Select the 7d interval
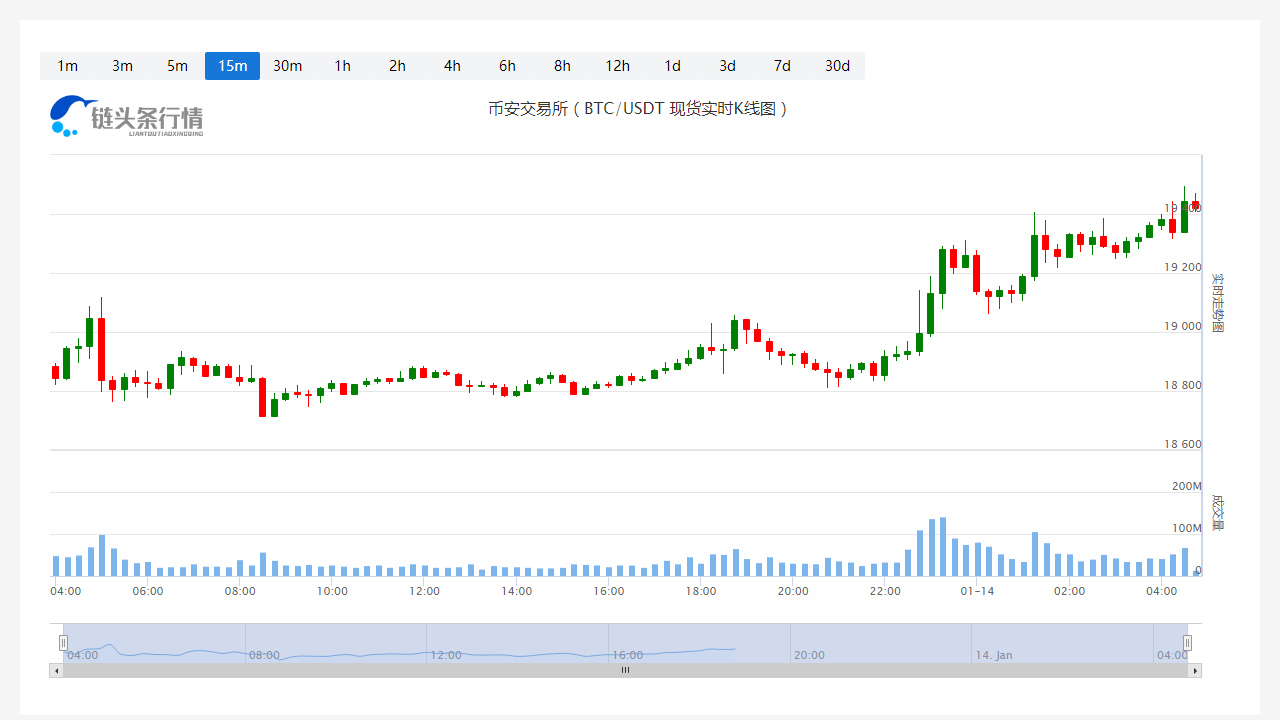The width and height of the screenshot is (1280, 720). pyautogui.click(x=782, y=66)
